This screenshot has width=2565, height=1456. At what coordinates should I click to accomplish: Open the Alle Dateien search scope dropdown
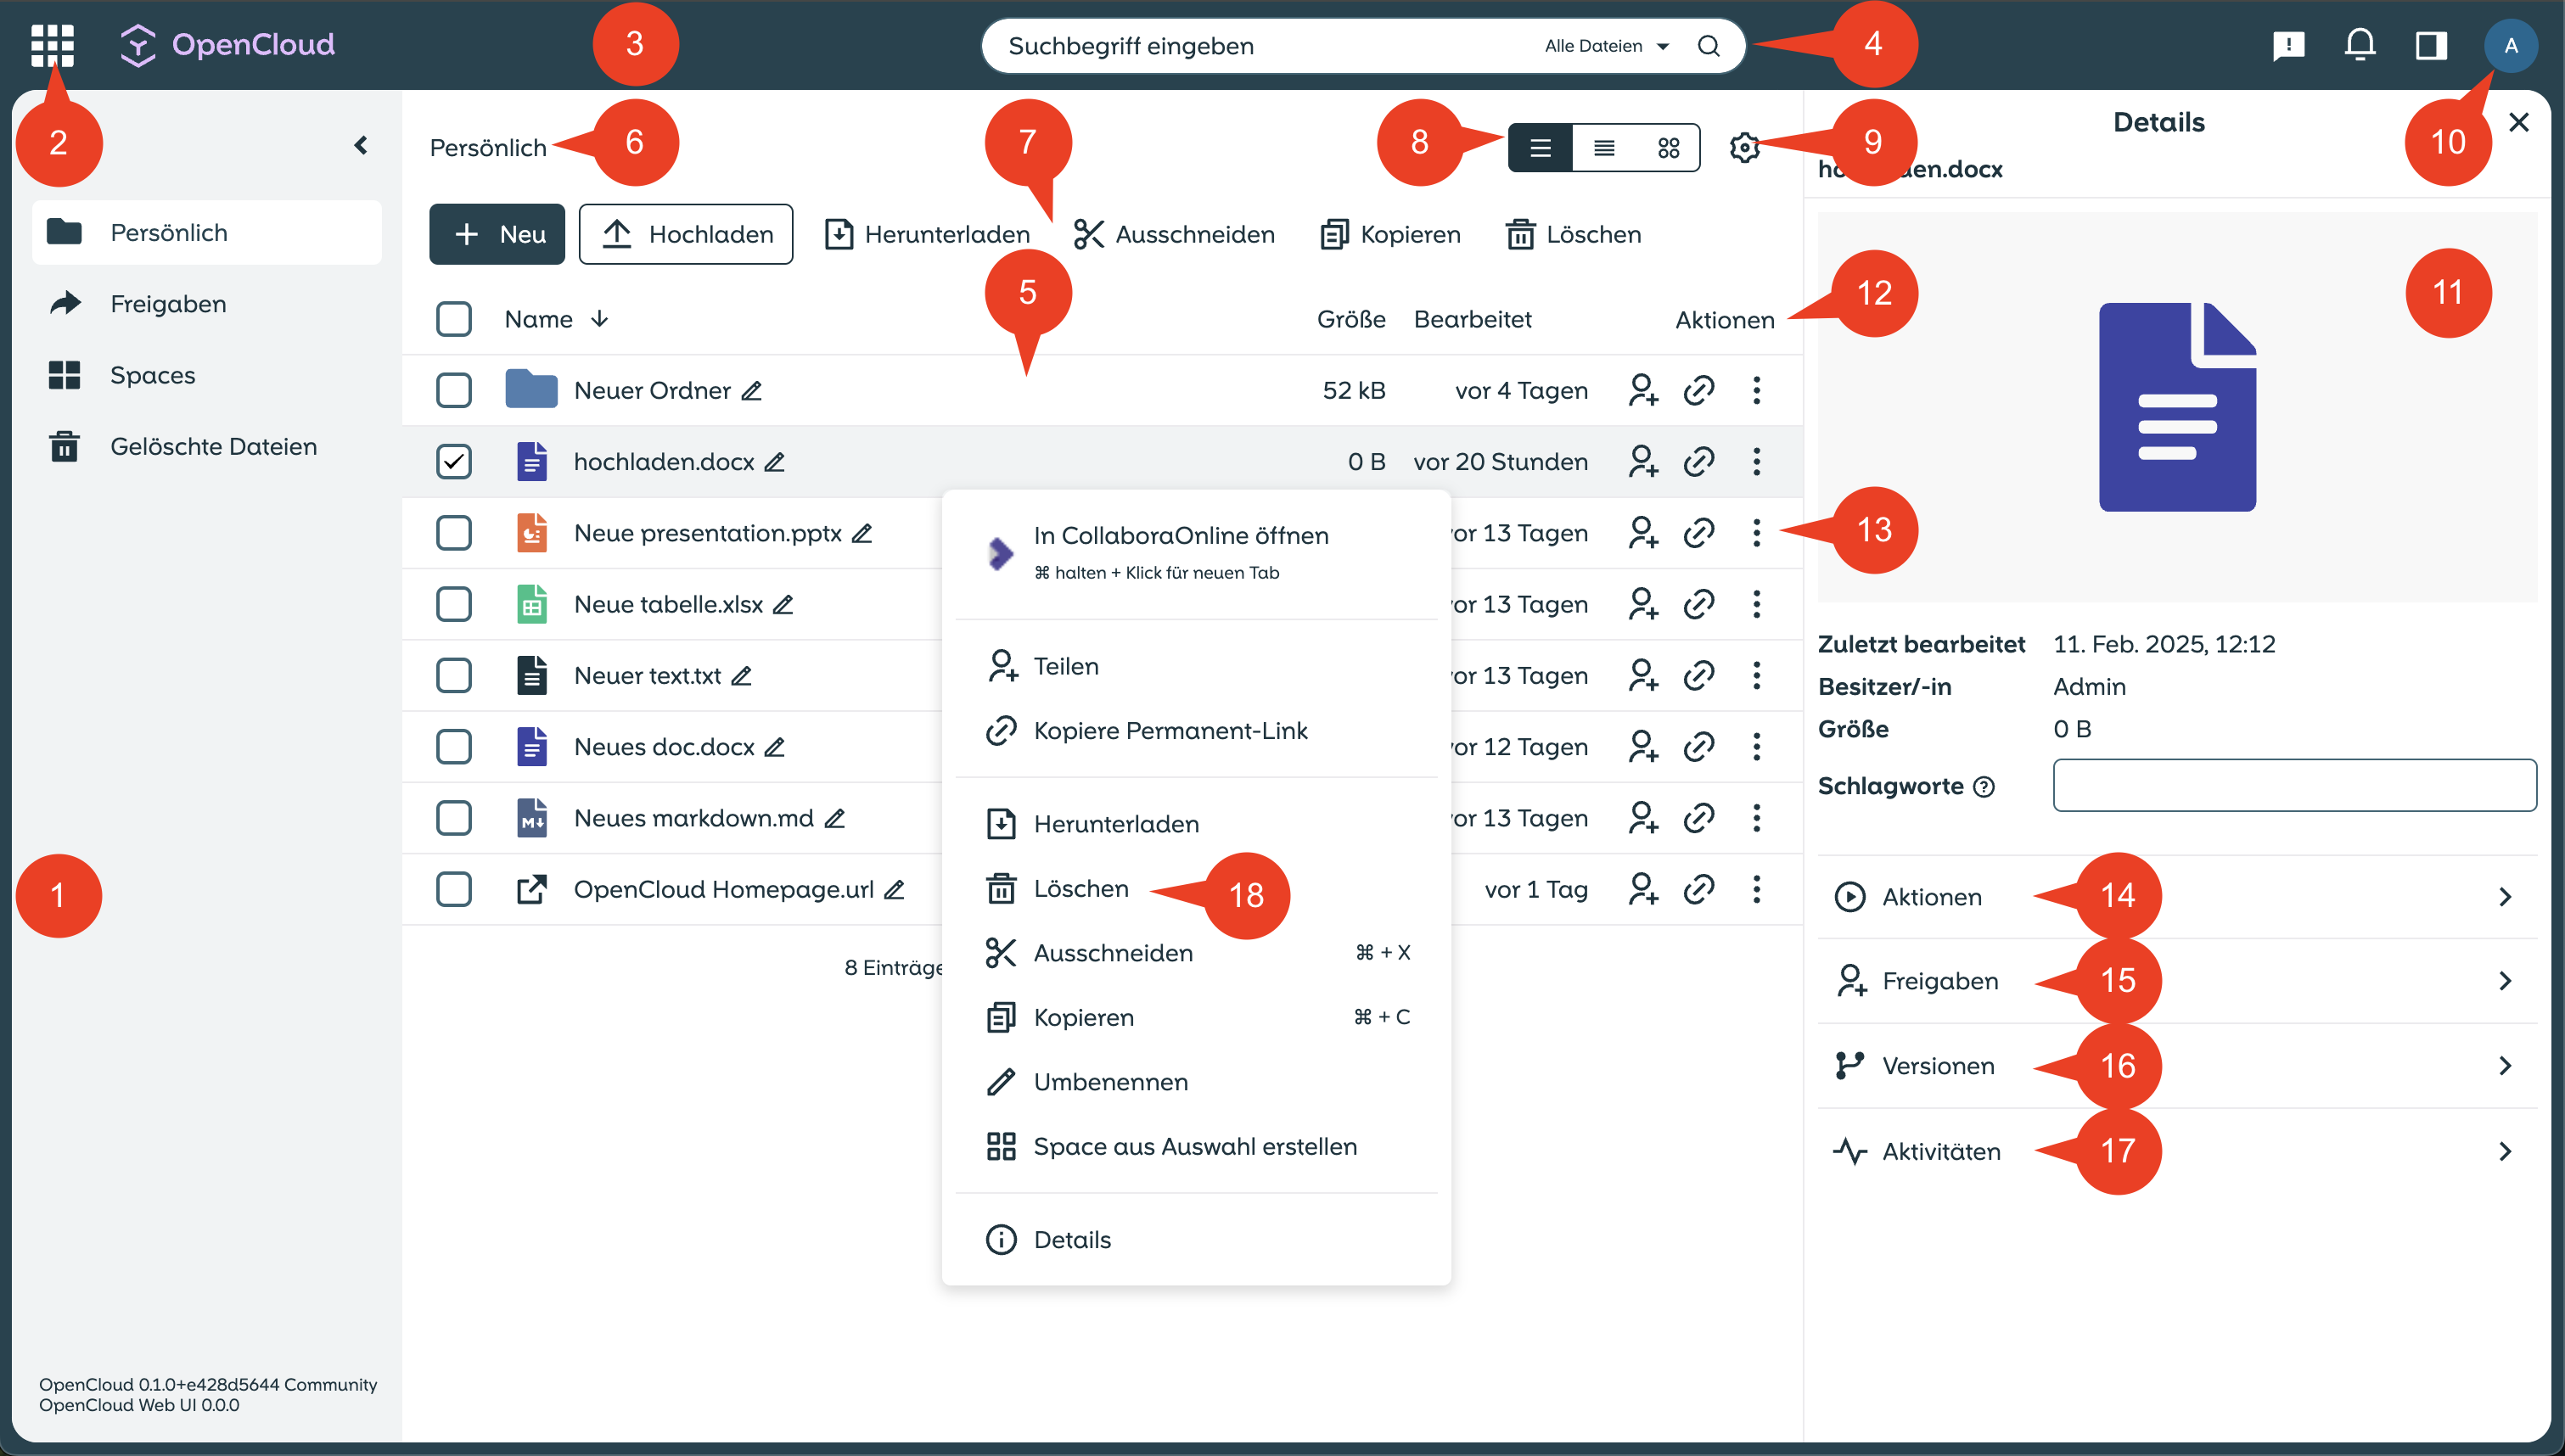[1606, 46]
